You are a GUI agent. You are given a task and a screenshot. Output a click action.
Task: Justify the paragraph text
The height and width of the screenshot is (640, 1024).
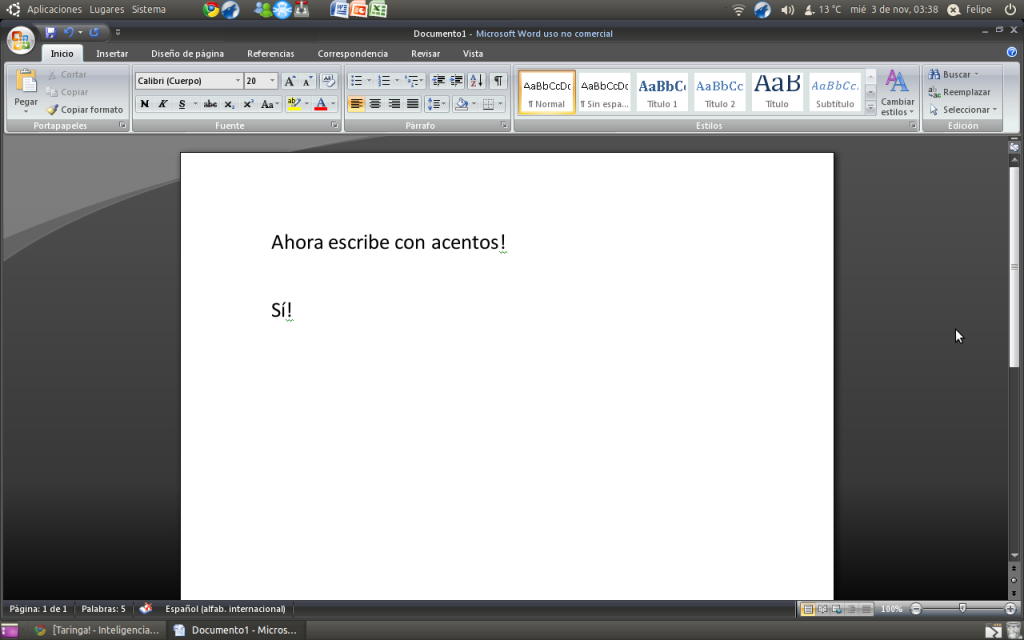412,104
